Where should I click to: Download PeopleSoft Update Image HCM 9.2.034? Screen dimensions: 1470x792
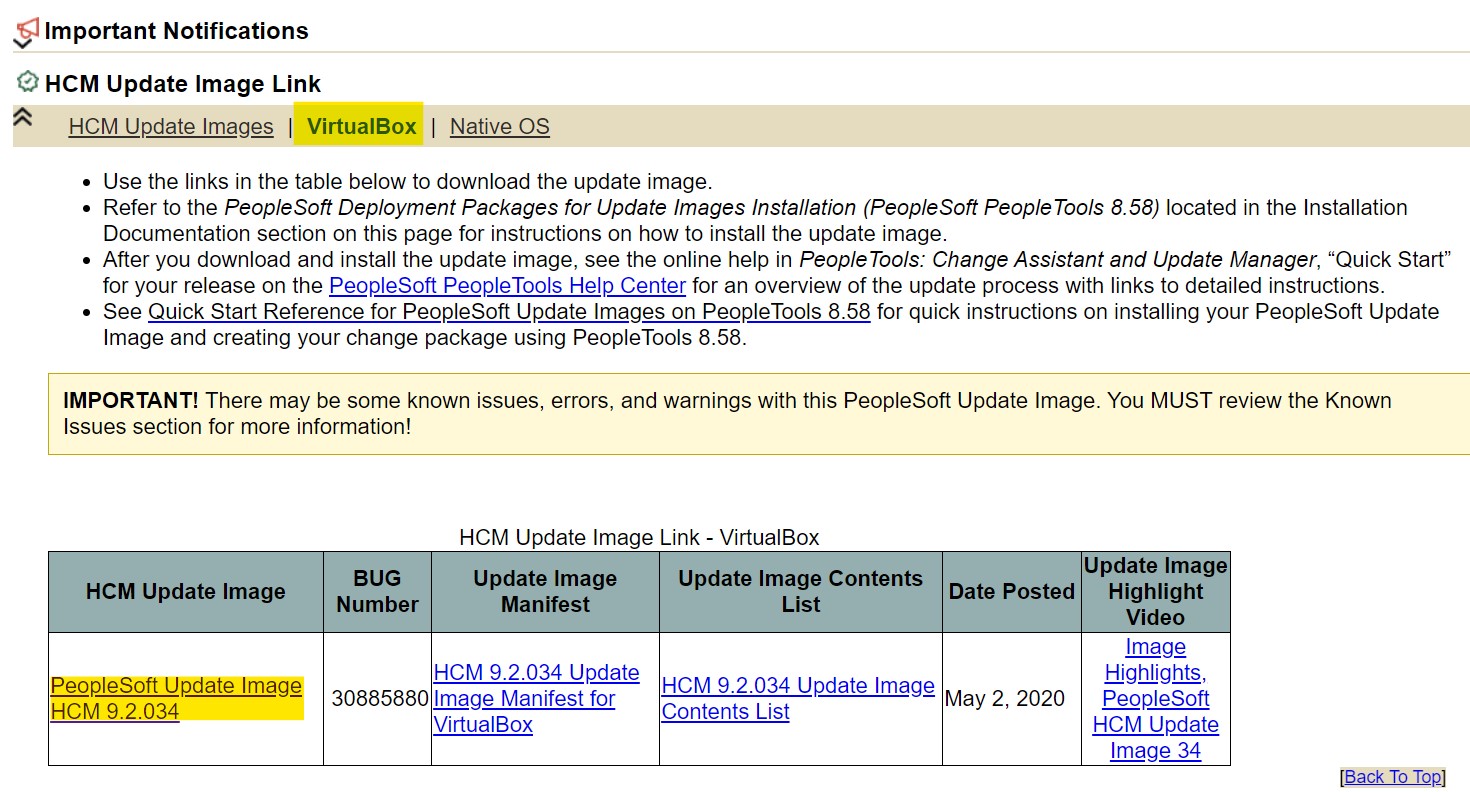(x=176, y=698)
